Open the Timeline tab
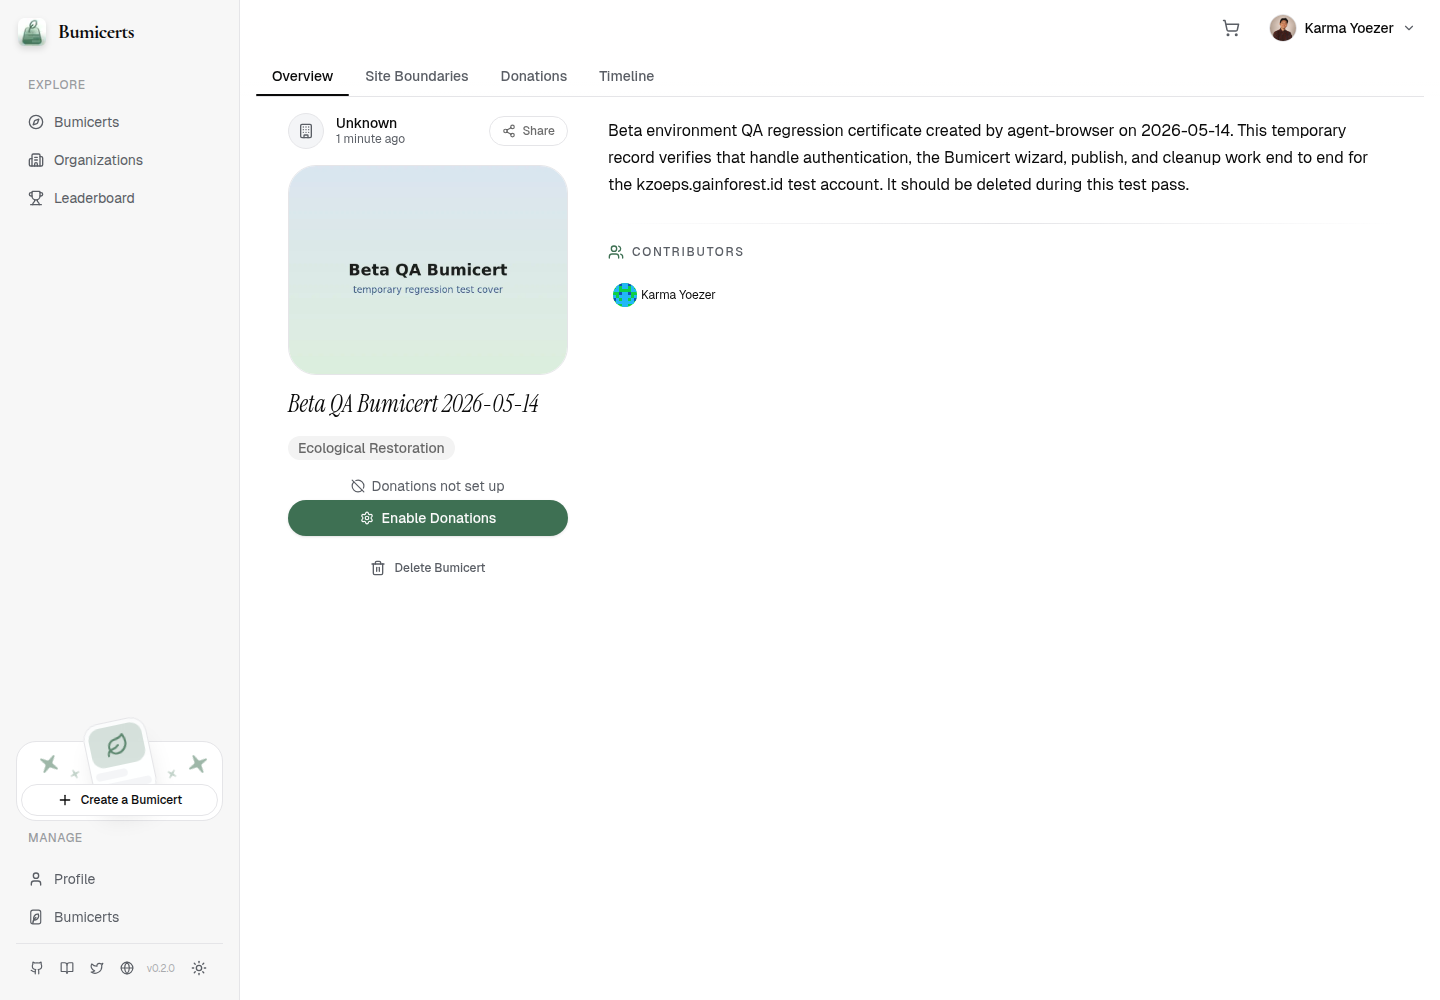 click(x=627, y=76)
